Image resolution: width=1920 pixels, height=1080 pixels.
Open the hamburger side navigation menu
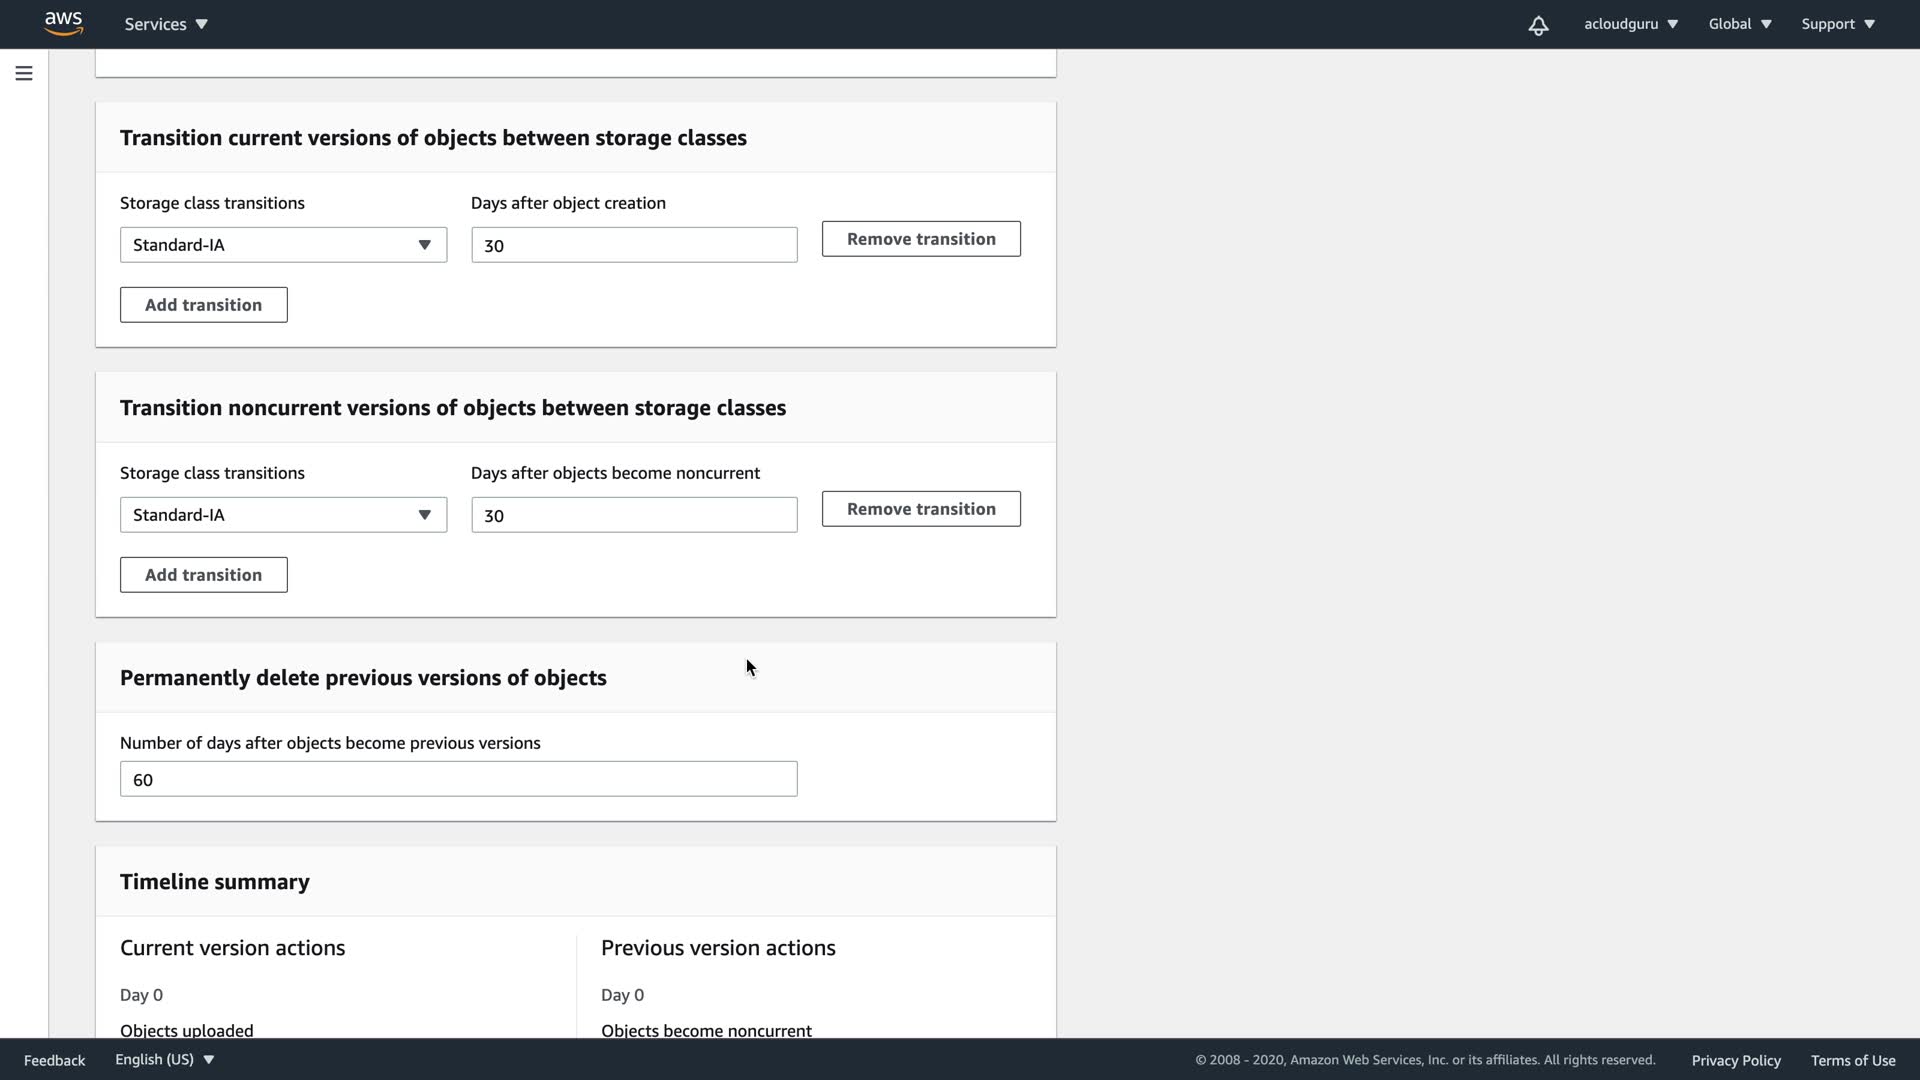point(24,73)
